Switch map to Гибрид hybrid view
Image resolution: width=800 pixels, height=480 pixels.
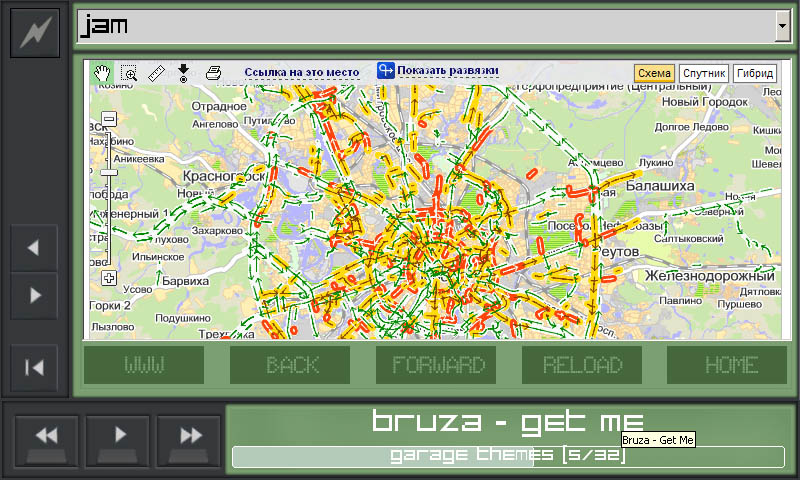755,73
